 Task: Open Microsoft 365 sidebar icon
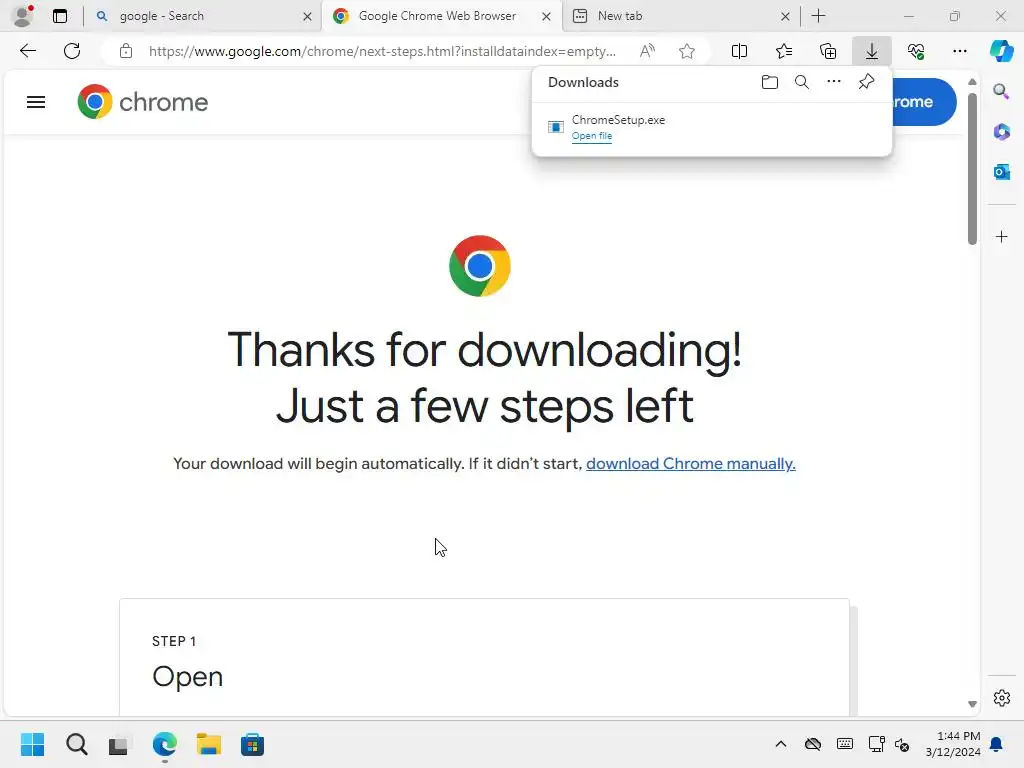1001,132
